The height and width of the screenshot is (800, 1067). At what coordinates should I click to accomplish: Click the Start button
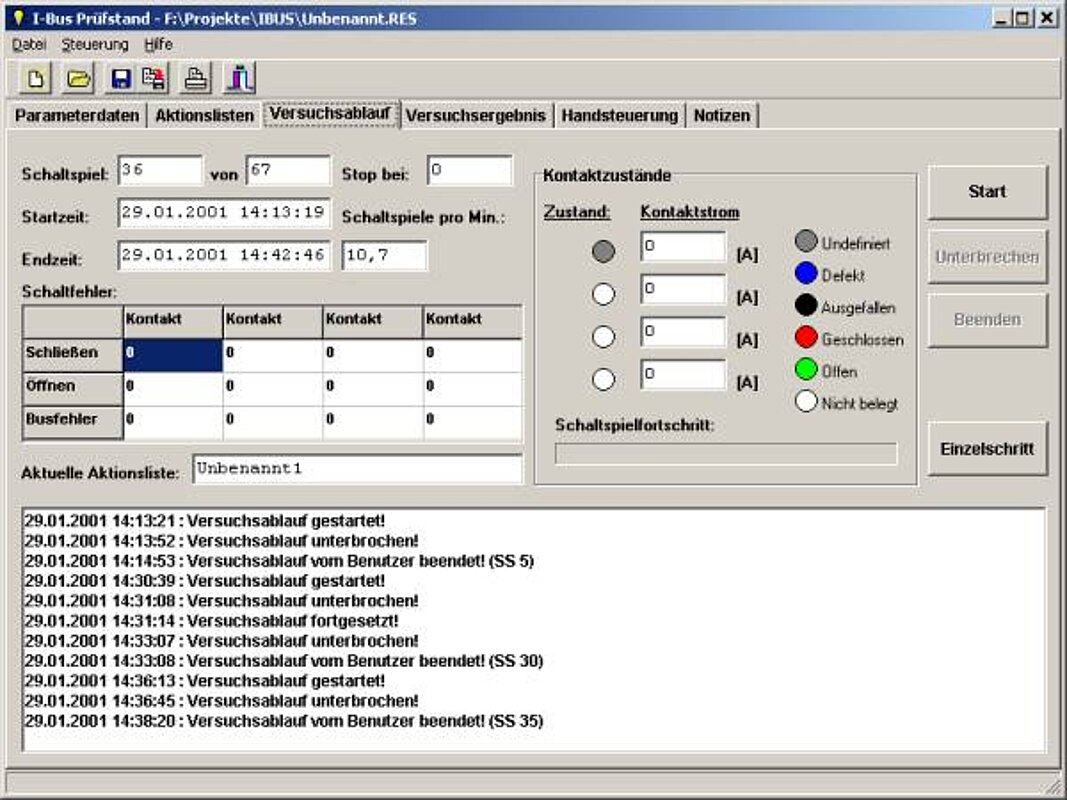[987, 192]
